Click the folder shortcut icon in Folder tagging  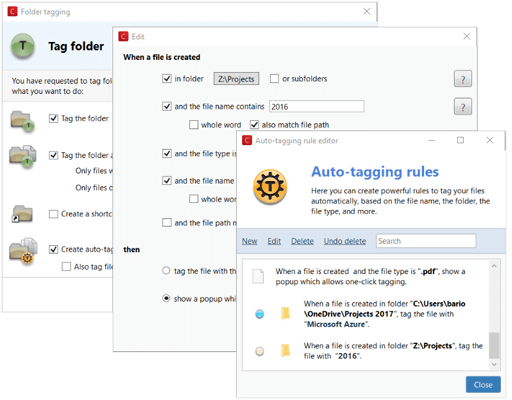click(22, 214)
